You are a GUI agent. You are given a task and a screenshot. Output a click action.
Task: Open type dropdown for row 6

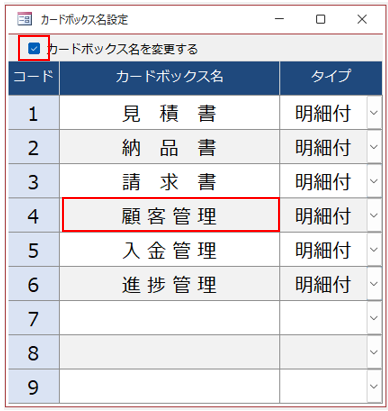coord(374,284)
